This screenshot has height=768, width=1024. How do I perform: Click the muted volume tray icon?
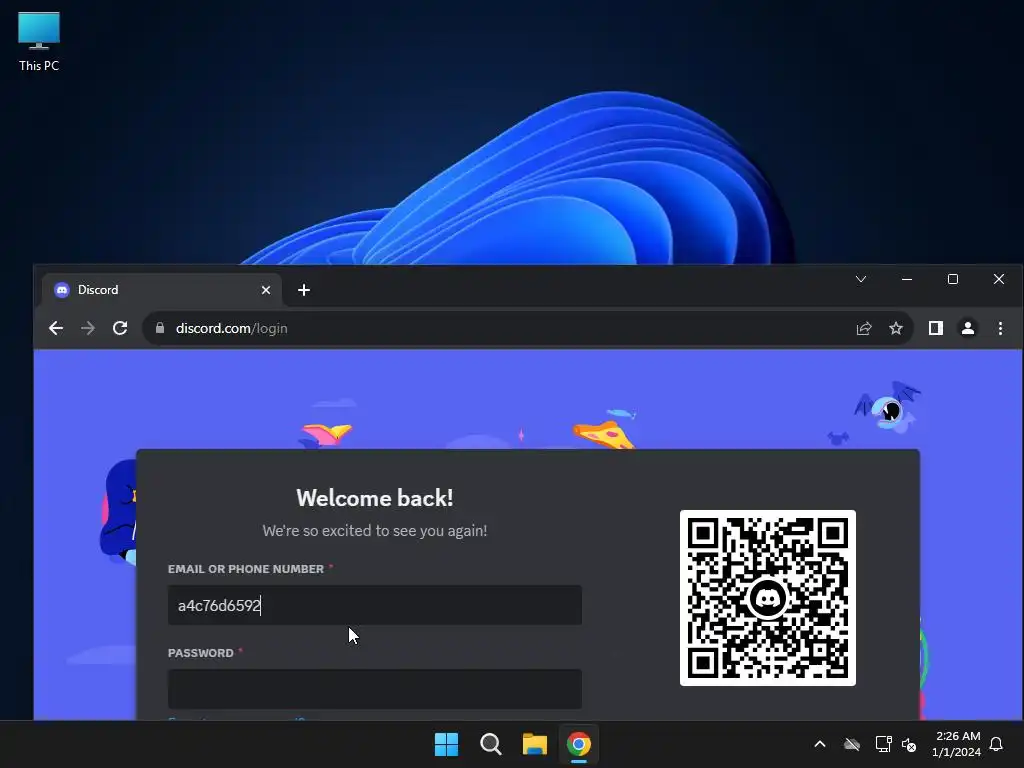[909, 744]
